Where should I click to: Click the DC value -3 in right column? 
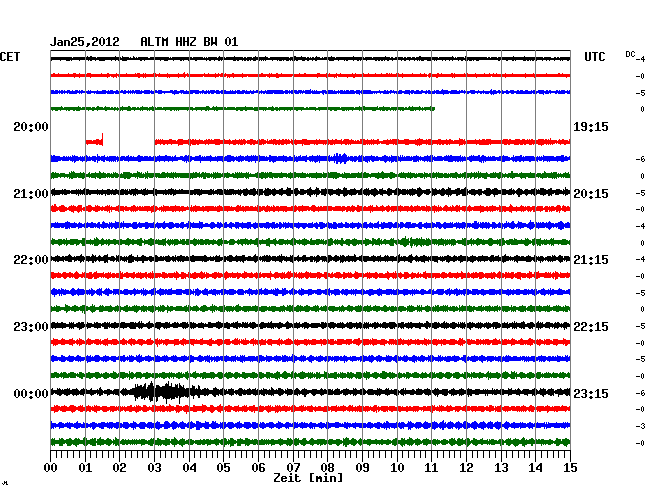click(641, 426)
